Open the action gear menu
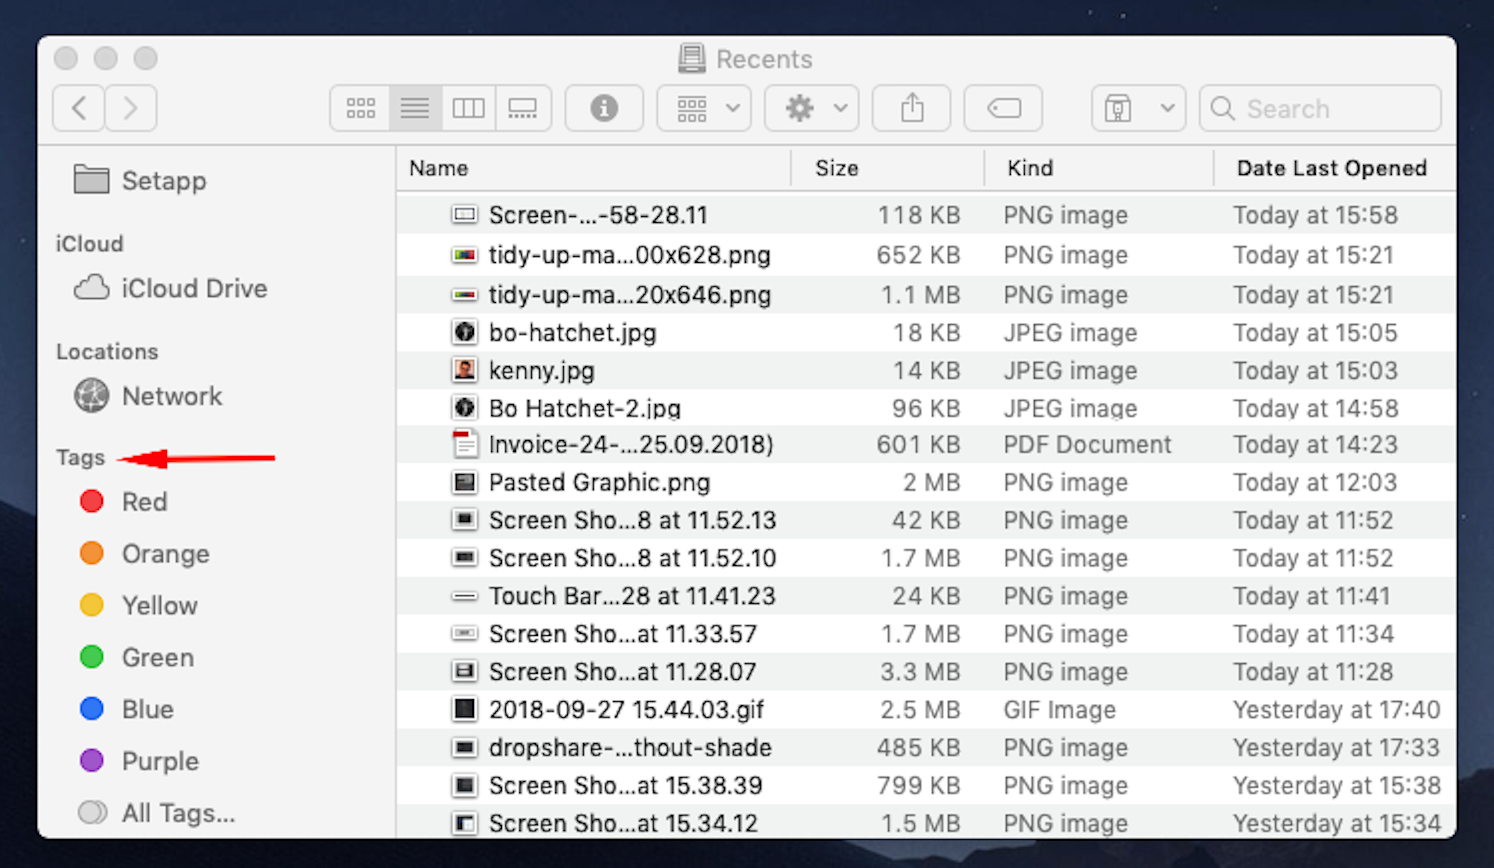This screenshot has width=1494, height=868. point(811,108)
